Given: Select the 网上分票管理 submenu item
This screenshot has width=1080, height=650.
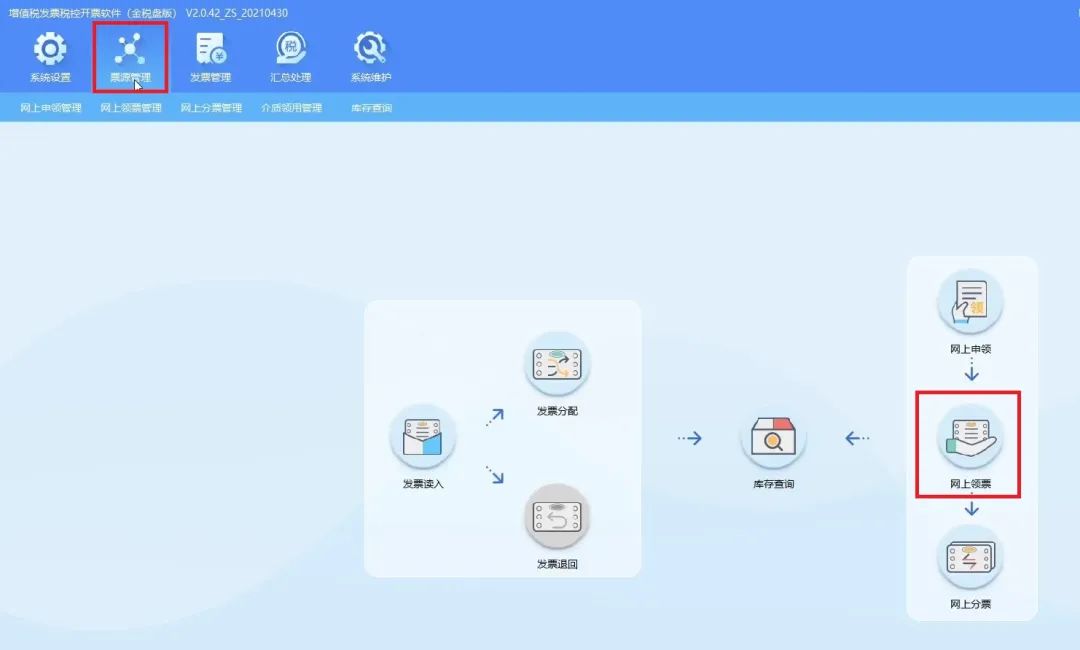Looking at the screenshot, I should (x=211, y=107).
